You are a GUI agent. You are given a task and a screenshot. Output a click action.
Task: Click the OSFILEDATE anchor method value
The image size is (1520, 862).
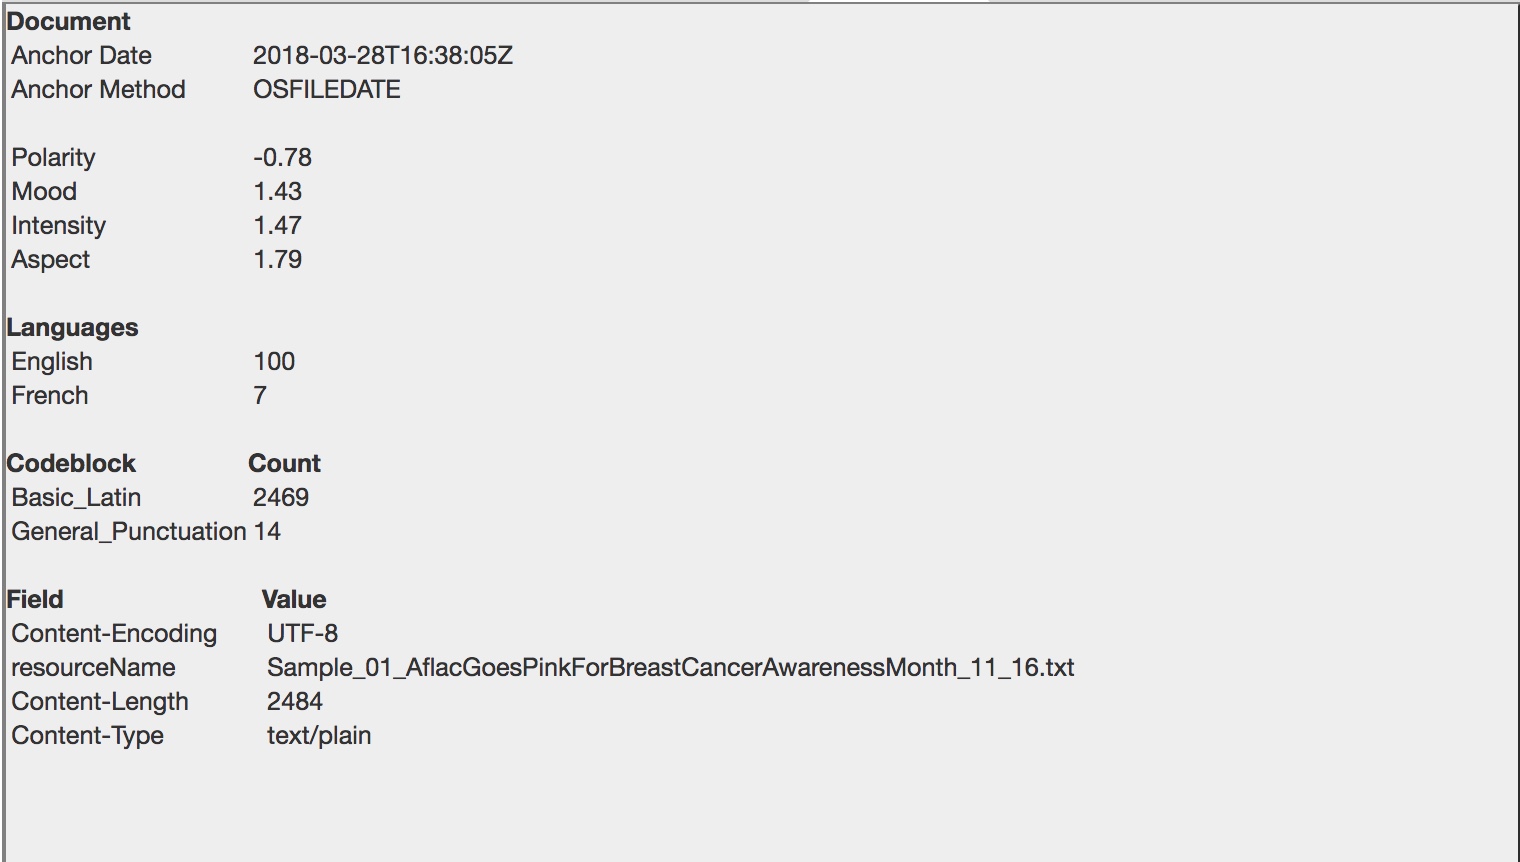coord(326,89)
